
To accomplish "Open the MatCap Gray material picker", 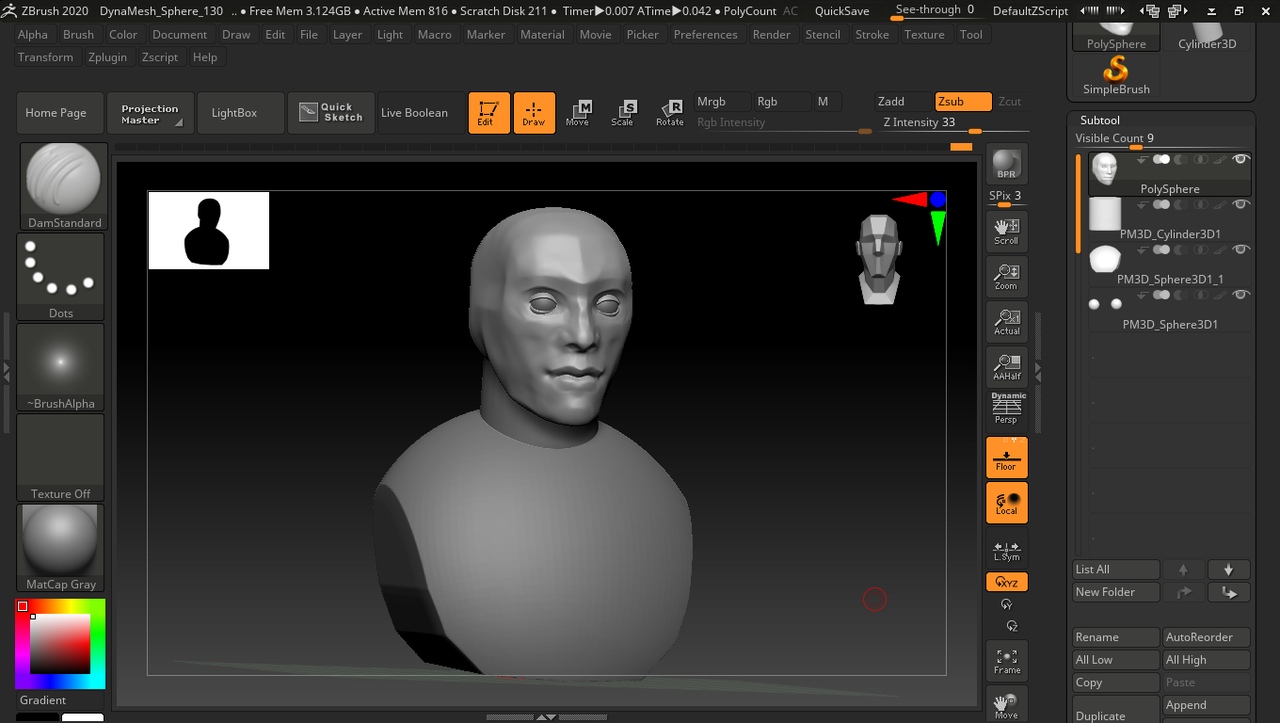I will pyautogui.click(x=61, y=547).
